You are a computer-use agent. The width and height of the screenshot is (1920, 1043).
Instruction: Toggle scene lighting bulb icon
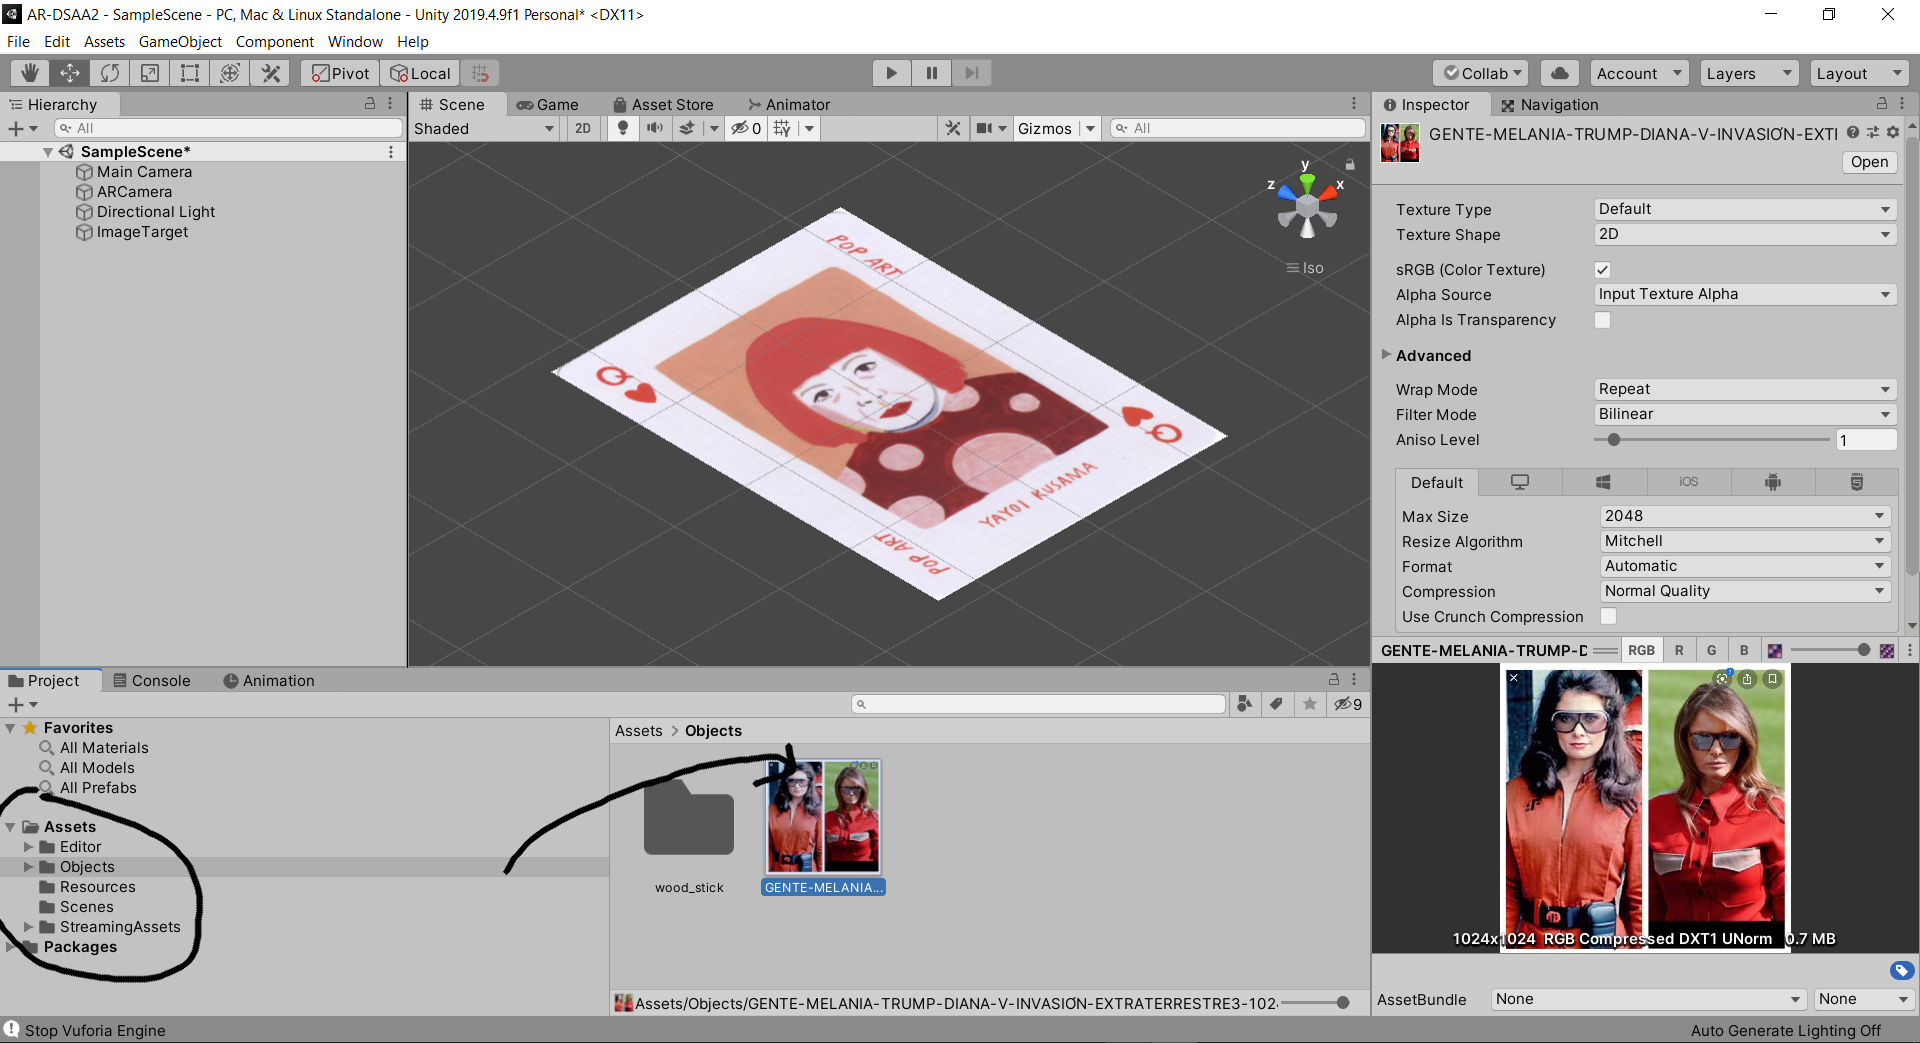tap(623, 128)
